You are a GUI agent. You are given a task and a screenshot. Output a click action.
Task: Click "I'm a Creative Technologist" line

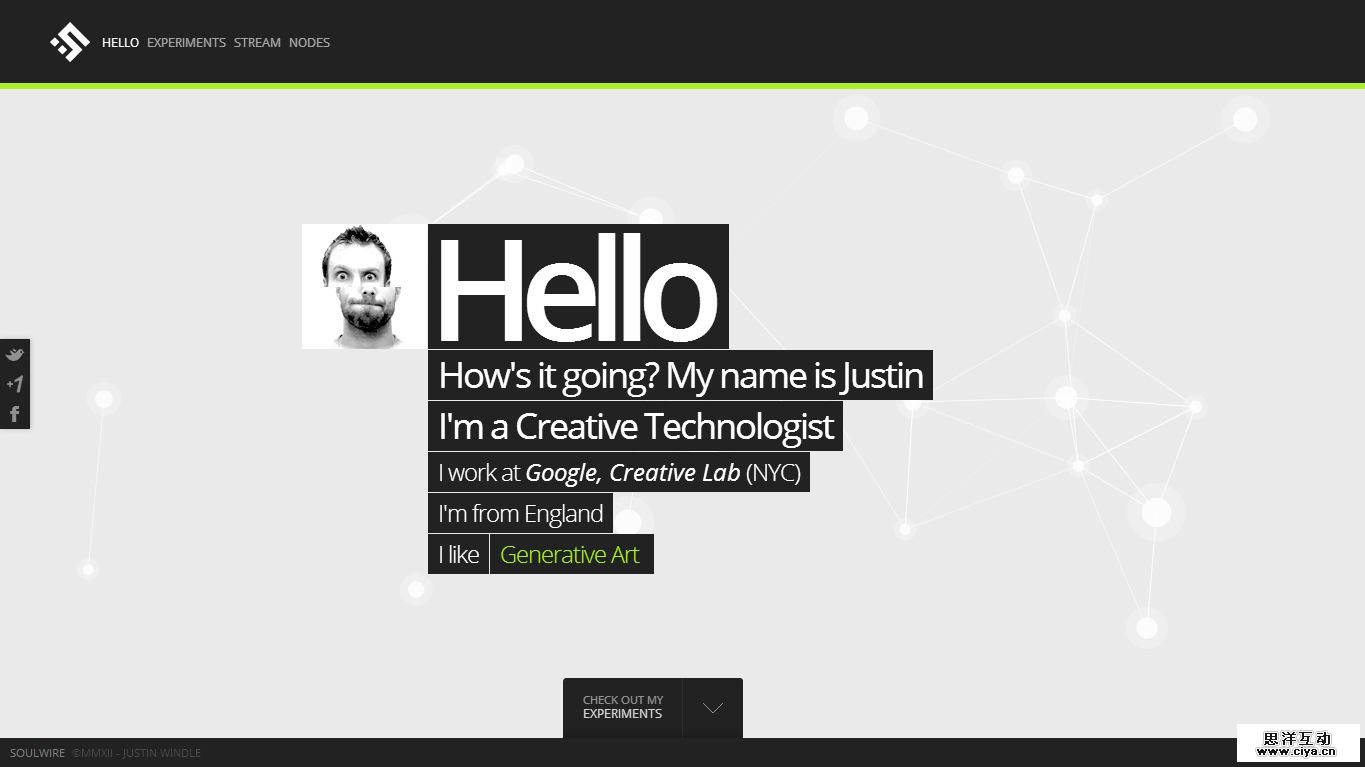635,426
